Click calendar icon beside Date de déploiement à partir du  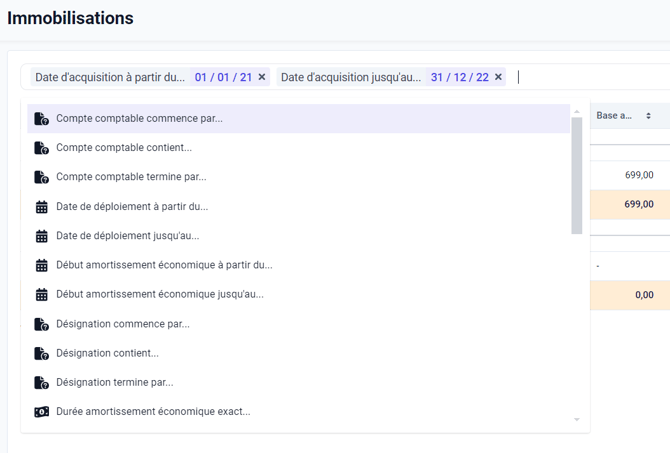click(41, 207)
